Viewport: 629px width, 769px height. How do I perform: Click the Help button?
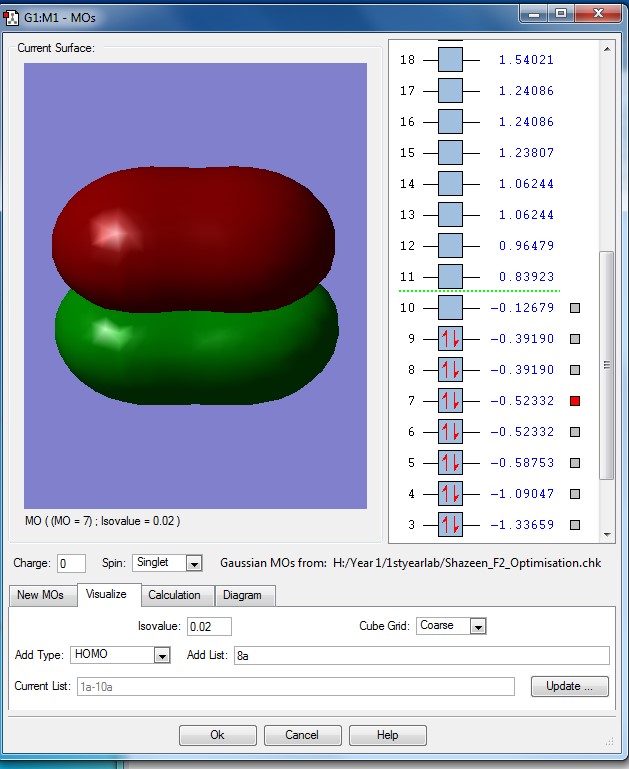[388, 735]
